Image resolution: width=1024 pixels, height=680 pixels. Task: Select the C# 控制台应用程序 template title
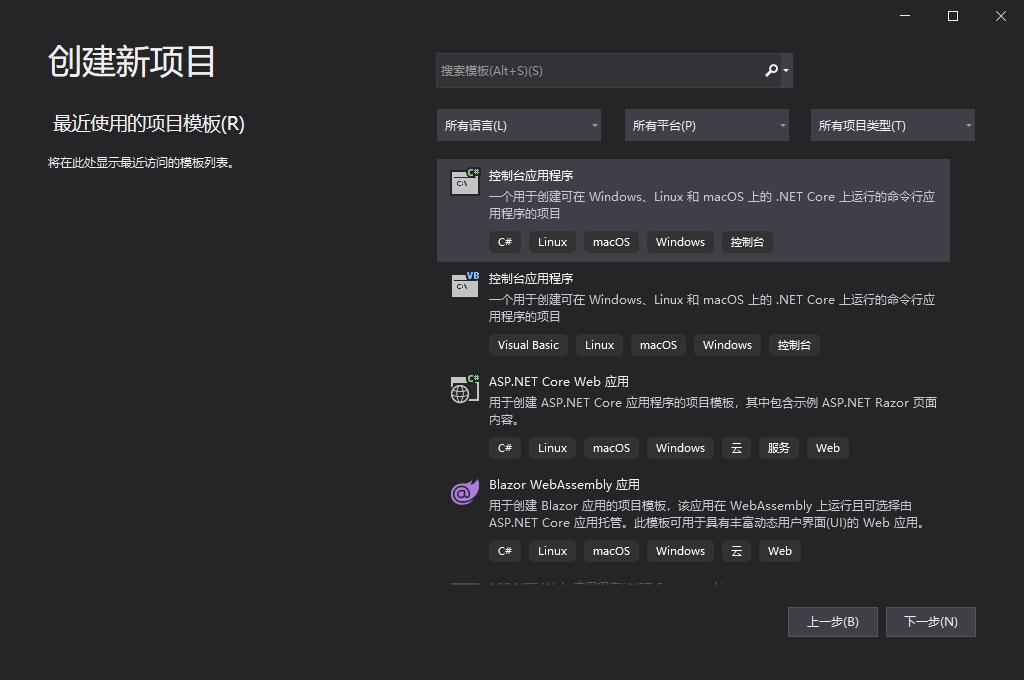531,176
